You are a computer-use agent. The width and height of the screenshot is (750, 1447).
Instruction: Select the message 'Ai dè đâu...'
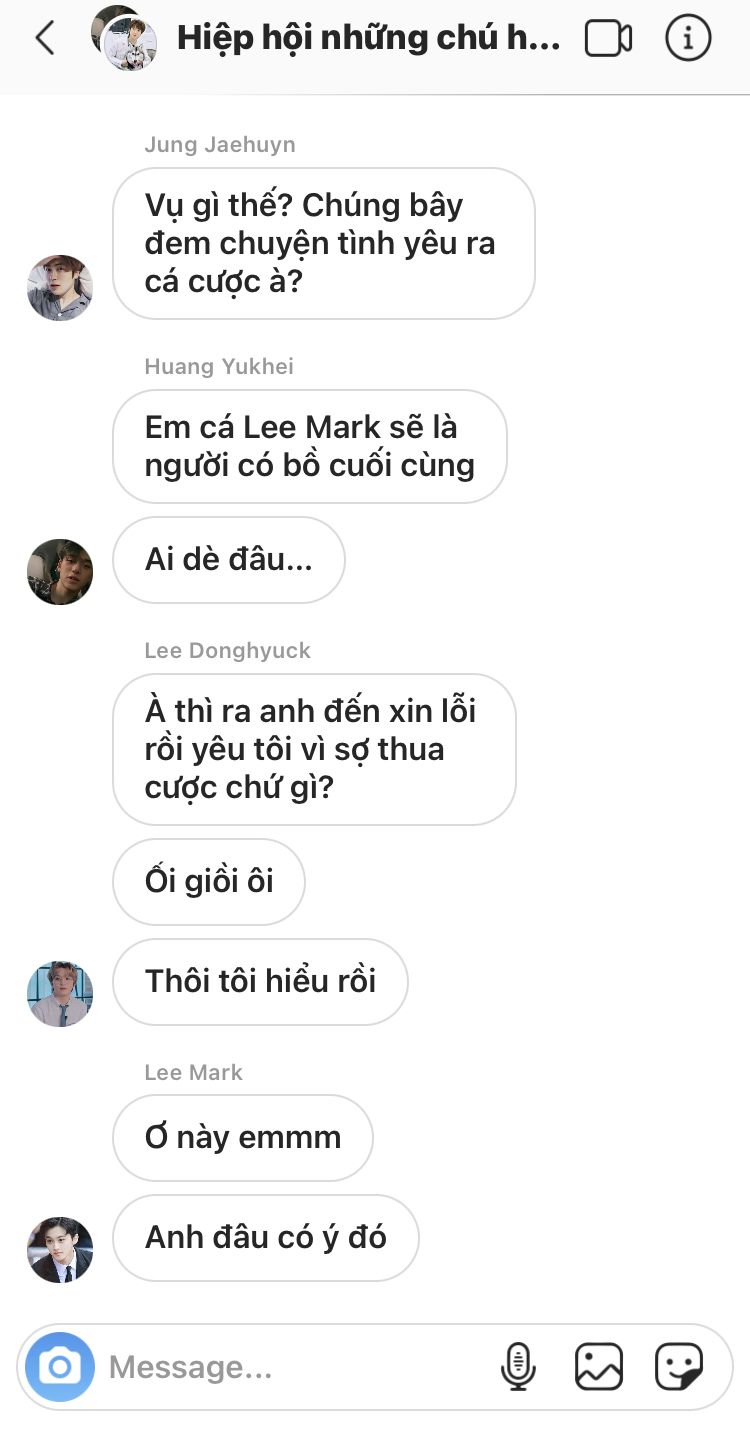(229, 560)
